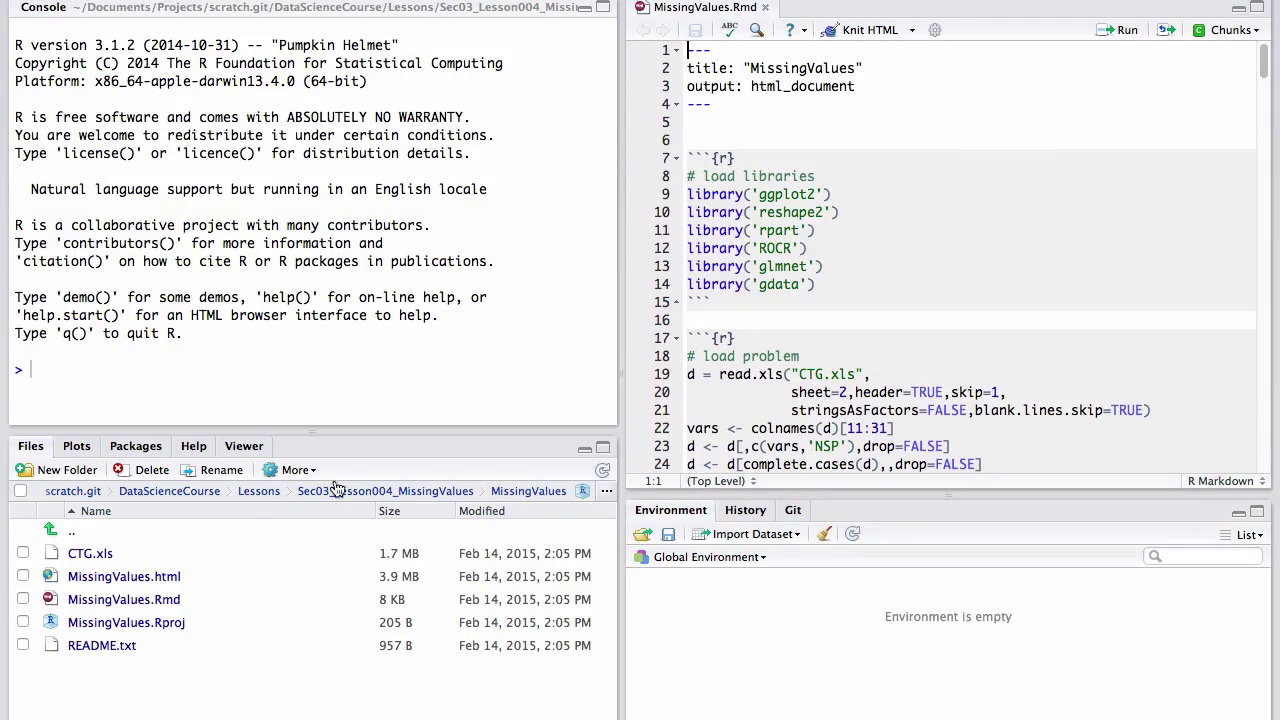Click the question mark help icon in the editor
Screen dimensions: 1280x720
pos(790,30)
